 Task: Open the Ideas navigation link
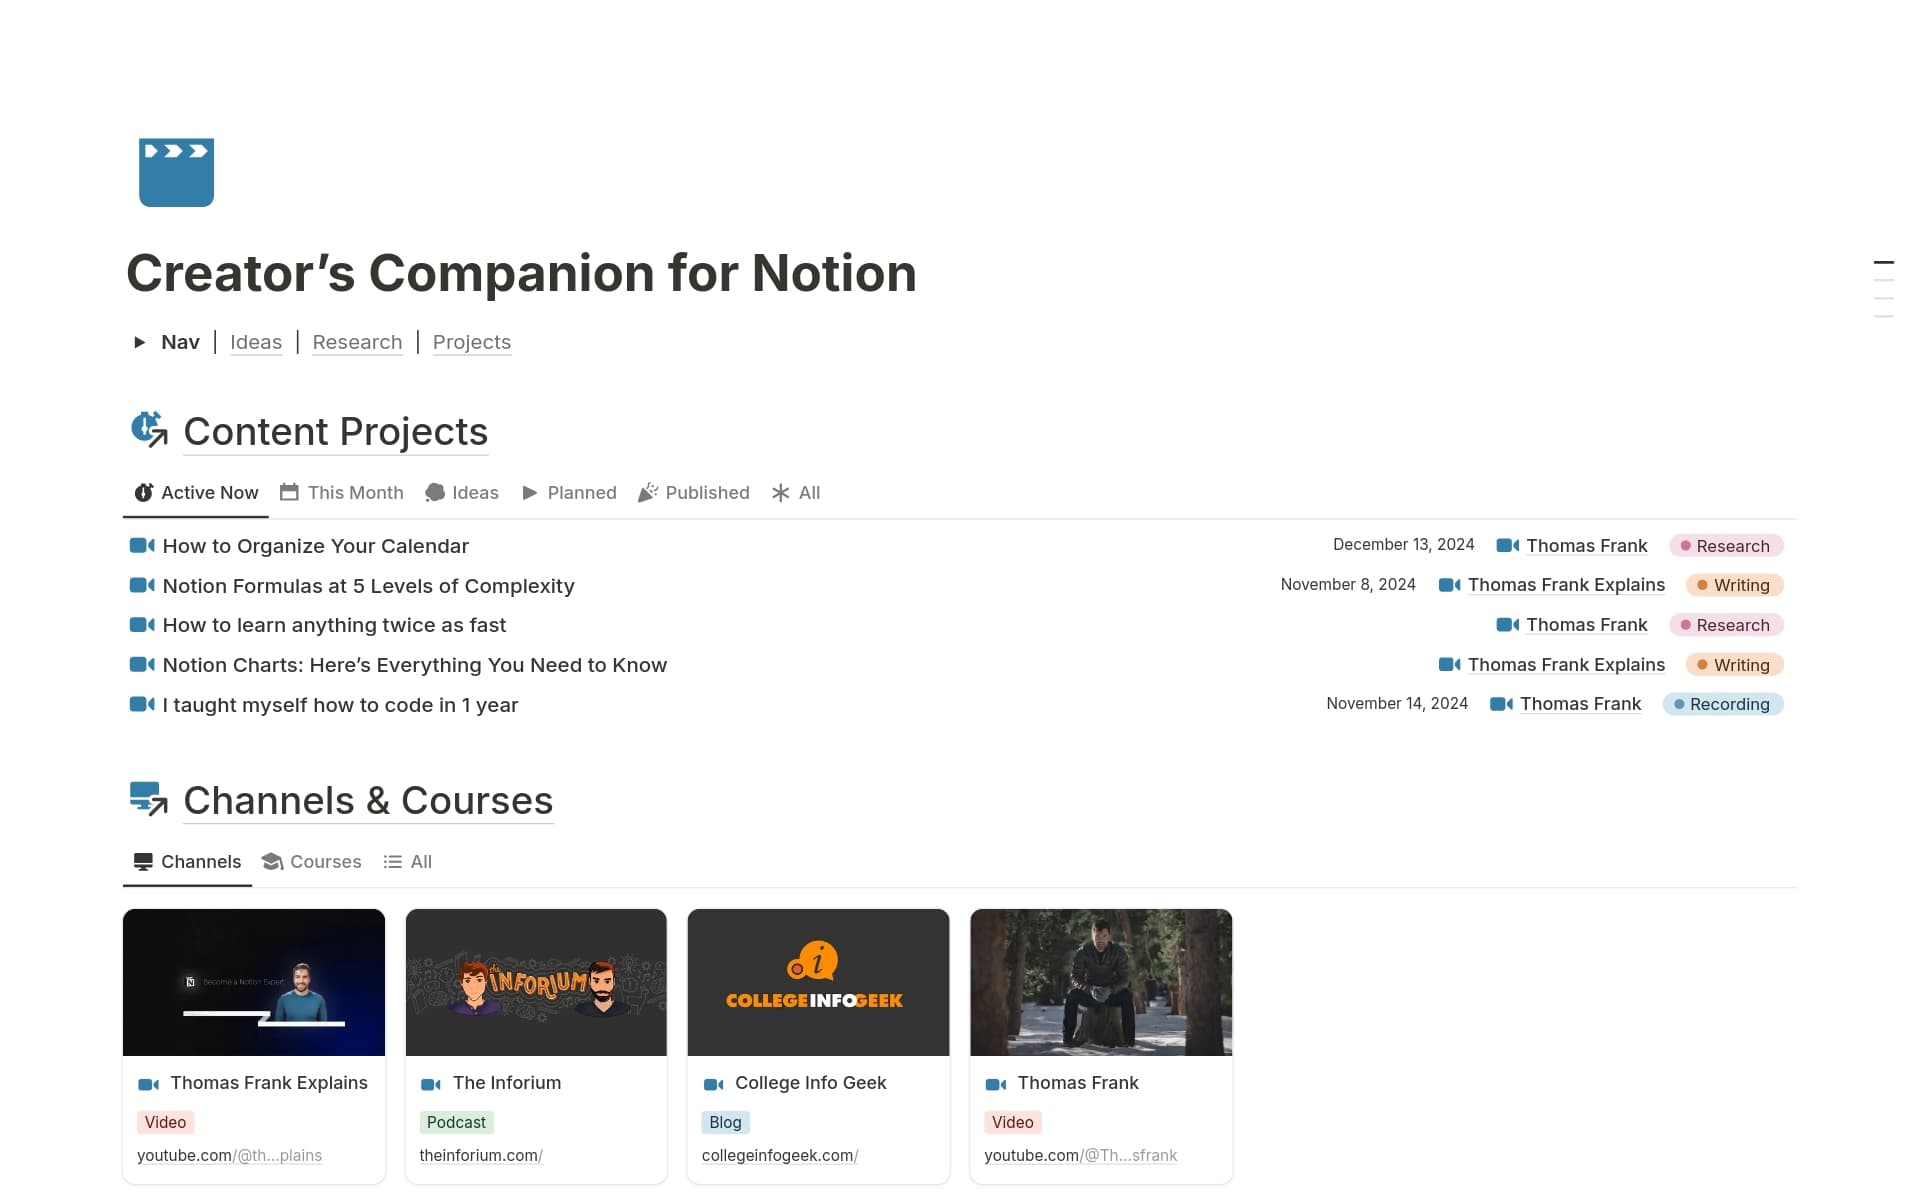coord(256,342)
